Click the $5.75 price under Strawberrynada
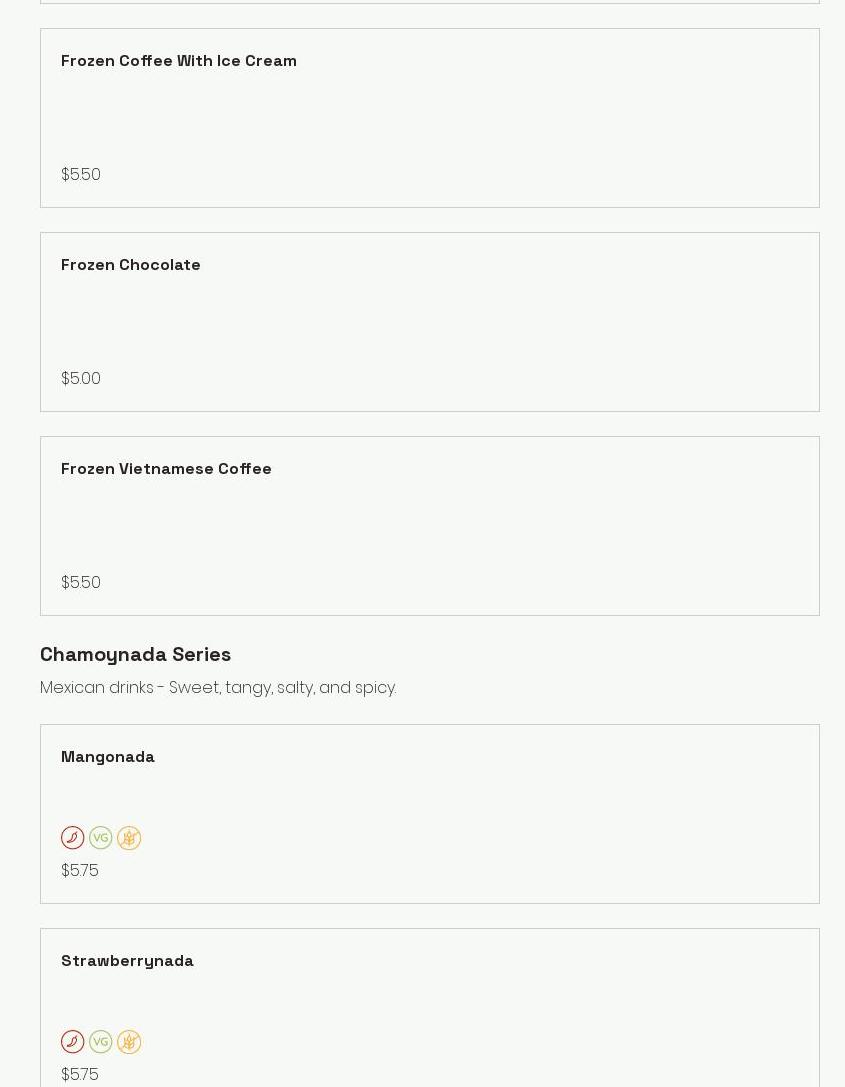 click(x=80, y=1075)
